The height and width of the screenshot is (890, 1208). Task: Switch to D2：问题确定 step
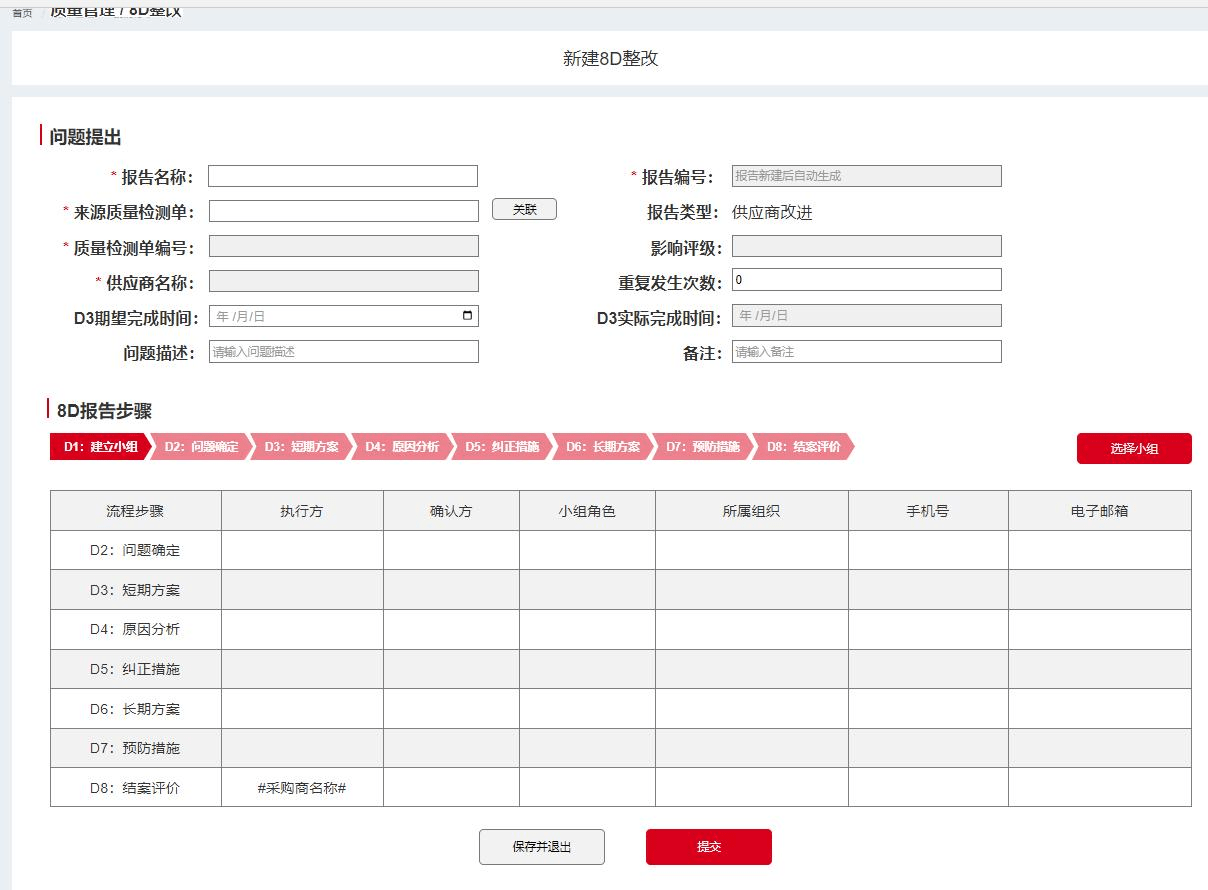point(201,447)
